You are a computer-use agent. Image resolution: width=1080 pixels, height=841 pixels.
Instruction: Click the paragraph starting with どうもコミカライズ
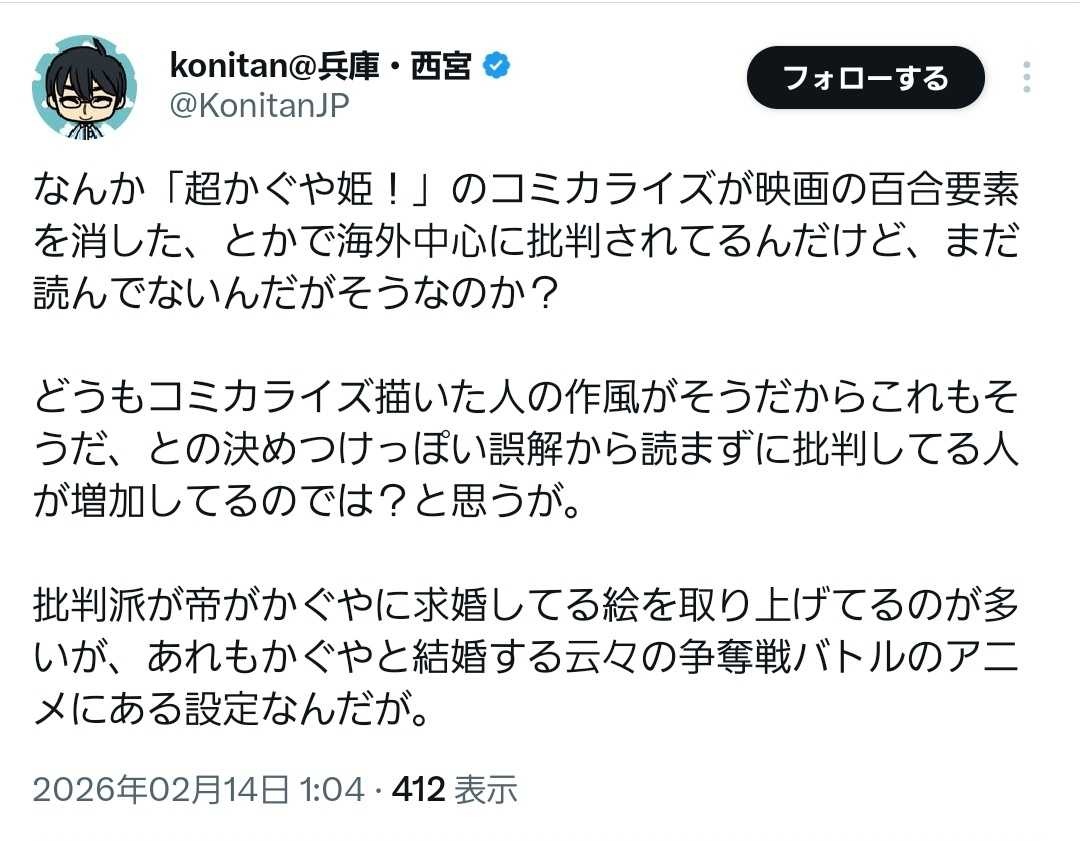(x=525, y=447)
